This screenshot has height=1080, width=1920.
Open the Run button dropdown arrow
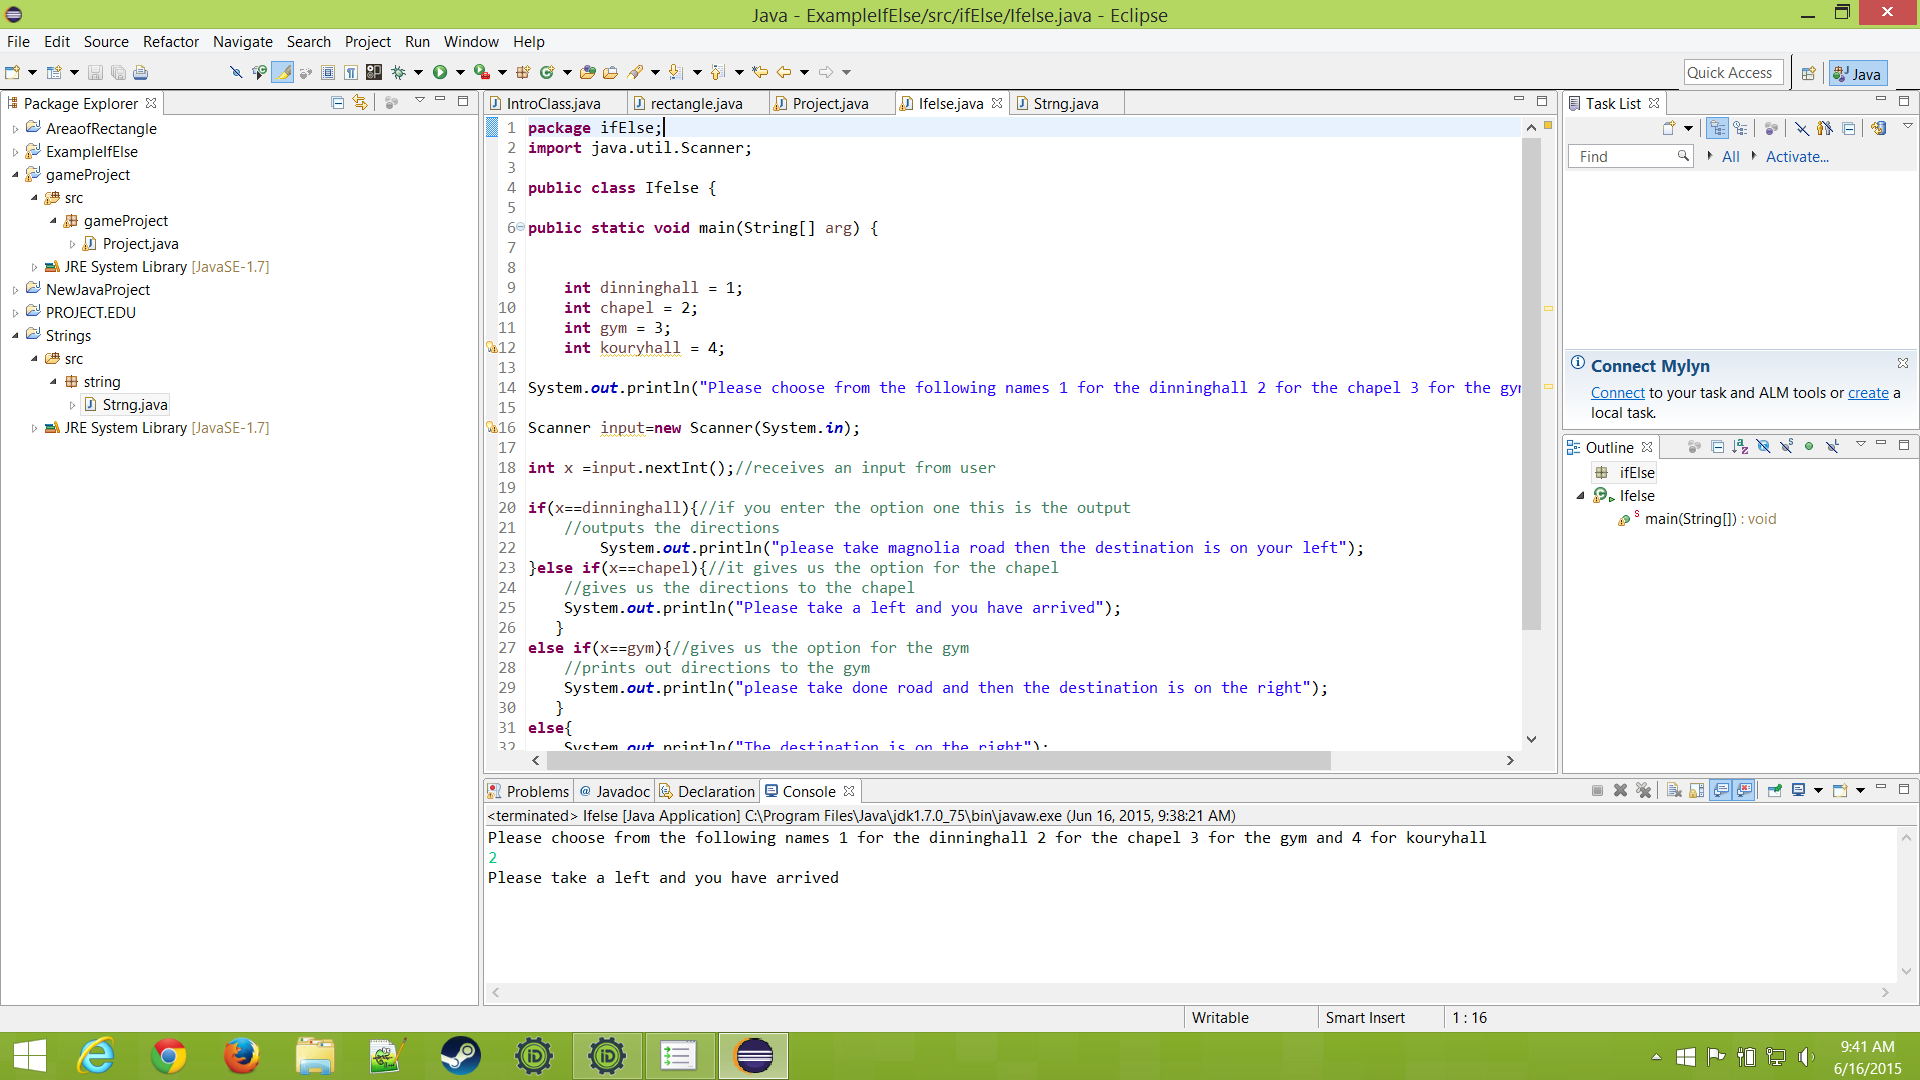point(460,72)
